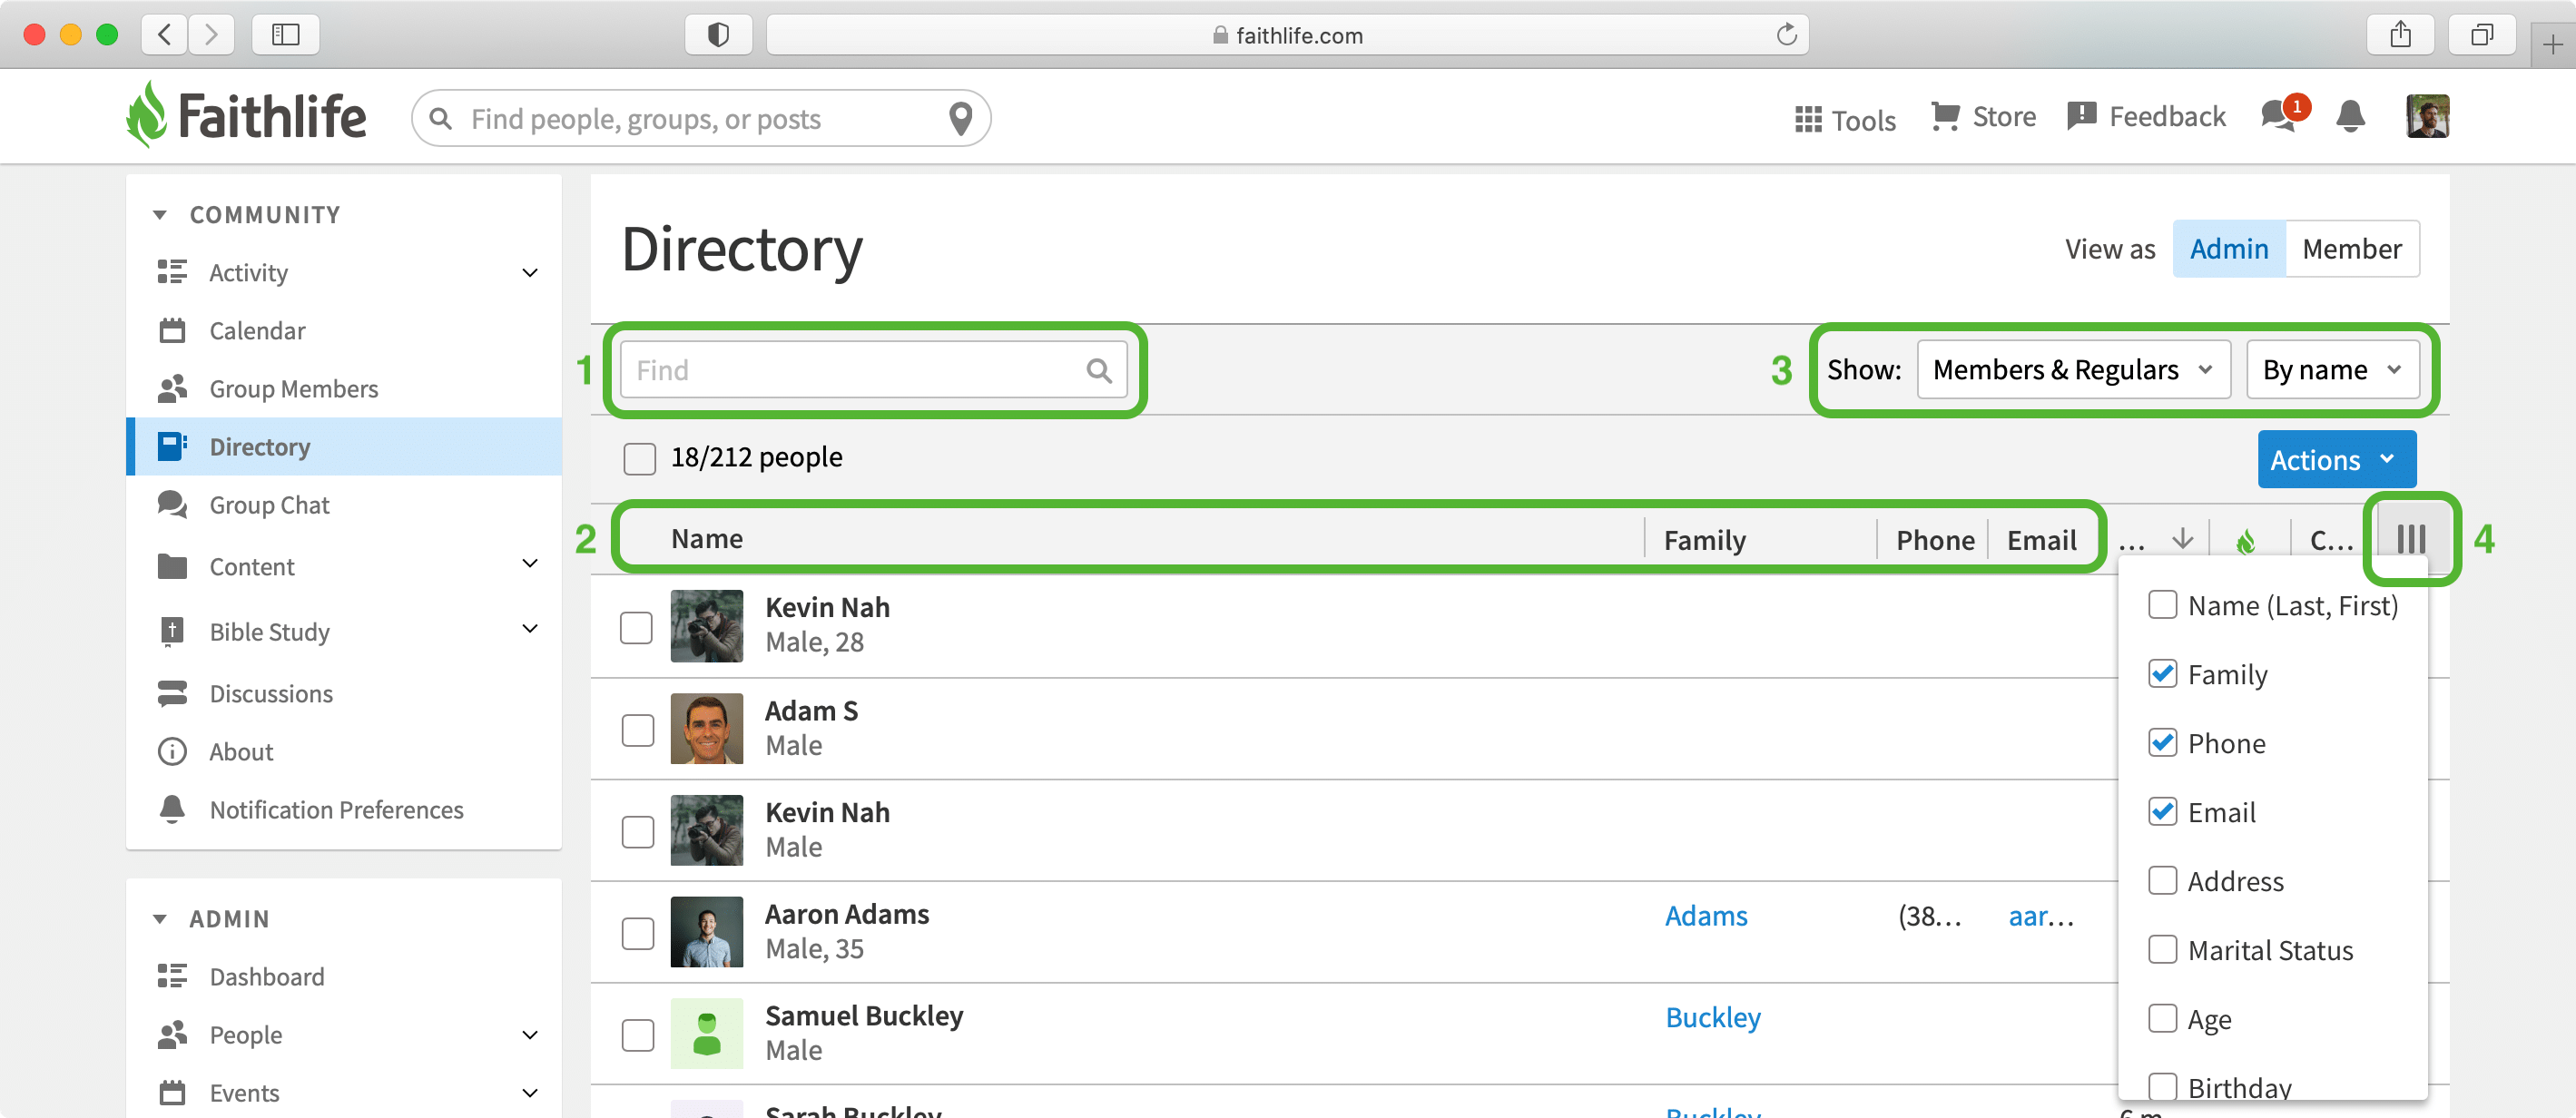Image resolution: width=2576 pixels, height=1118 pixels.
Task: Expand the Bible Study chevron
Action: [x=530, y=629]
